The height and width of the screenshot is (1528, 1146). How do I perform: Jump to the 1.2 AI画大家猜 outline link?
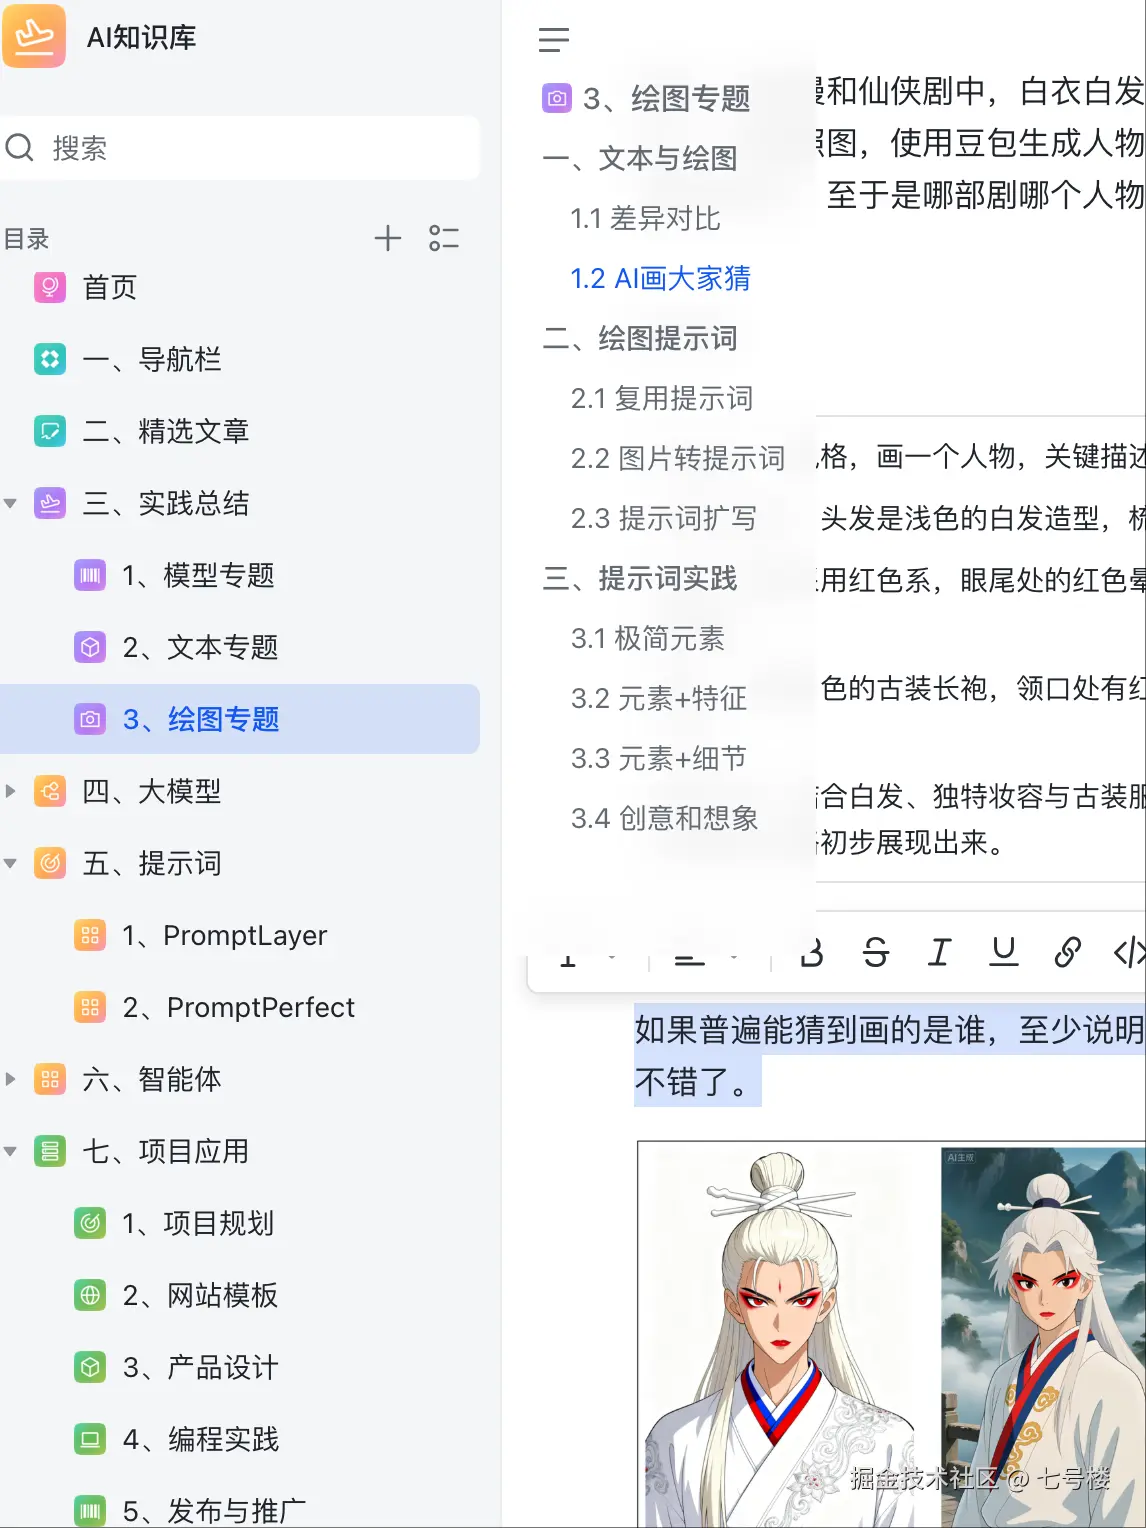point(662,278)
